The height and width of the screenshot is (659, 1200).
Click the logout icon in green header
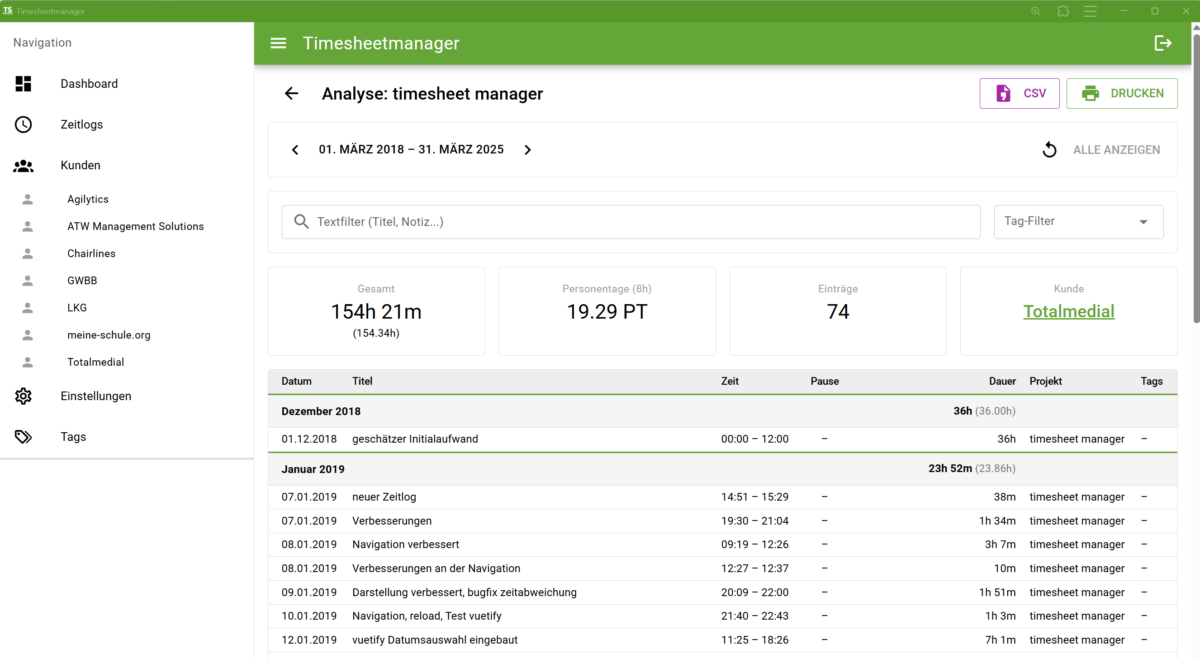coord(1163,43)
